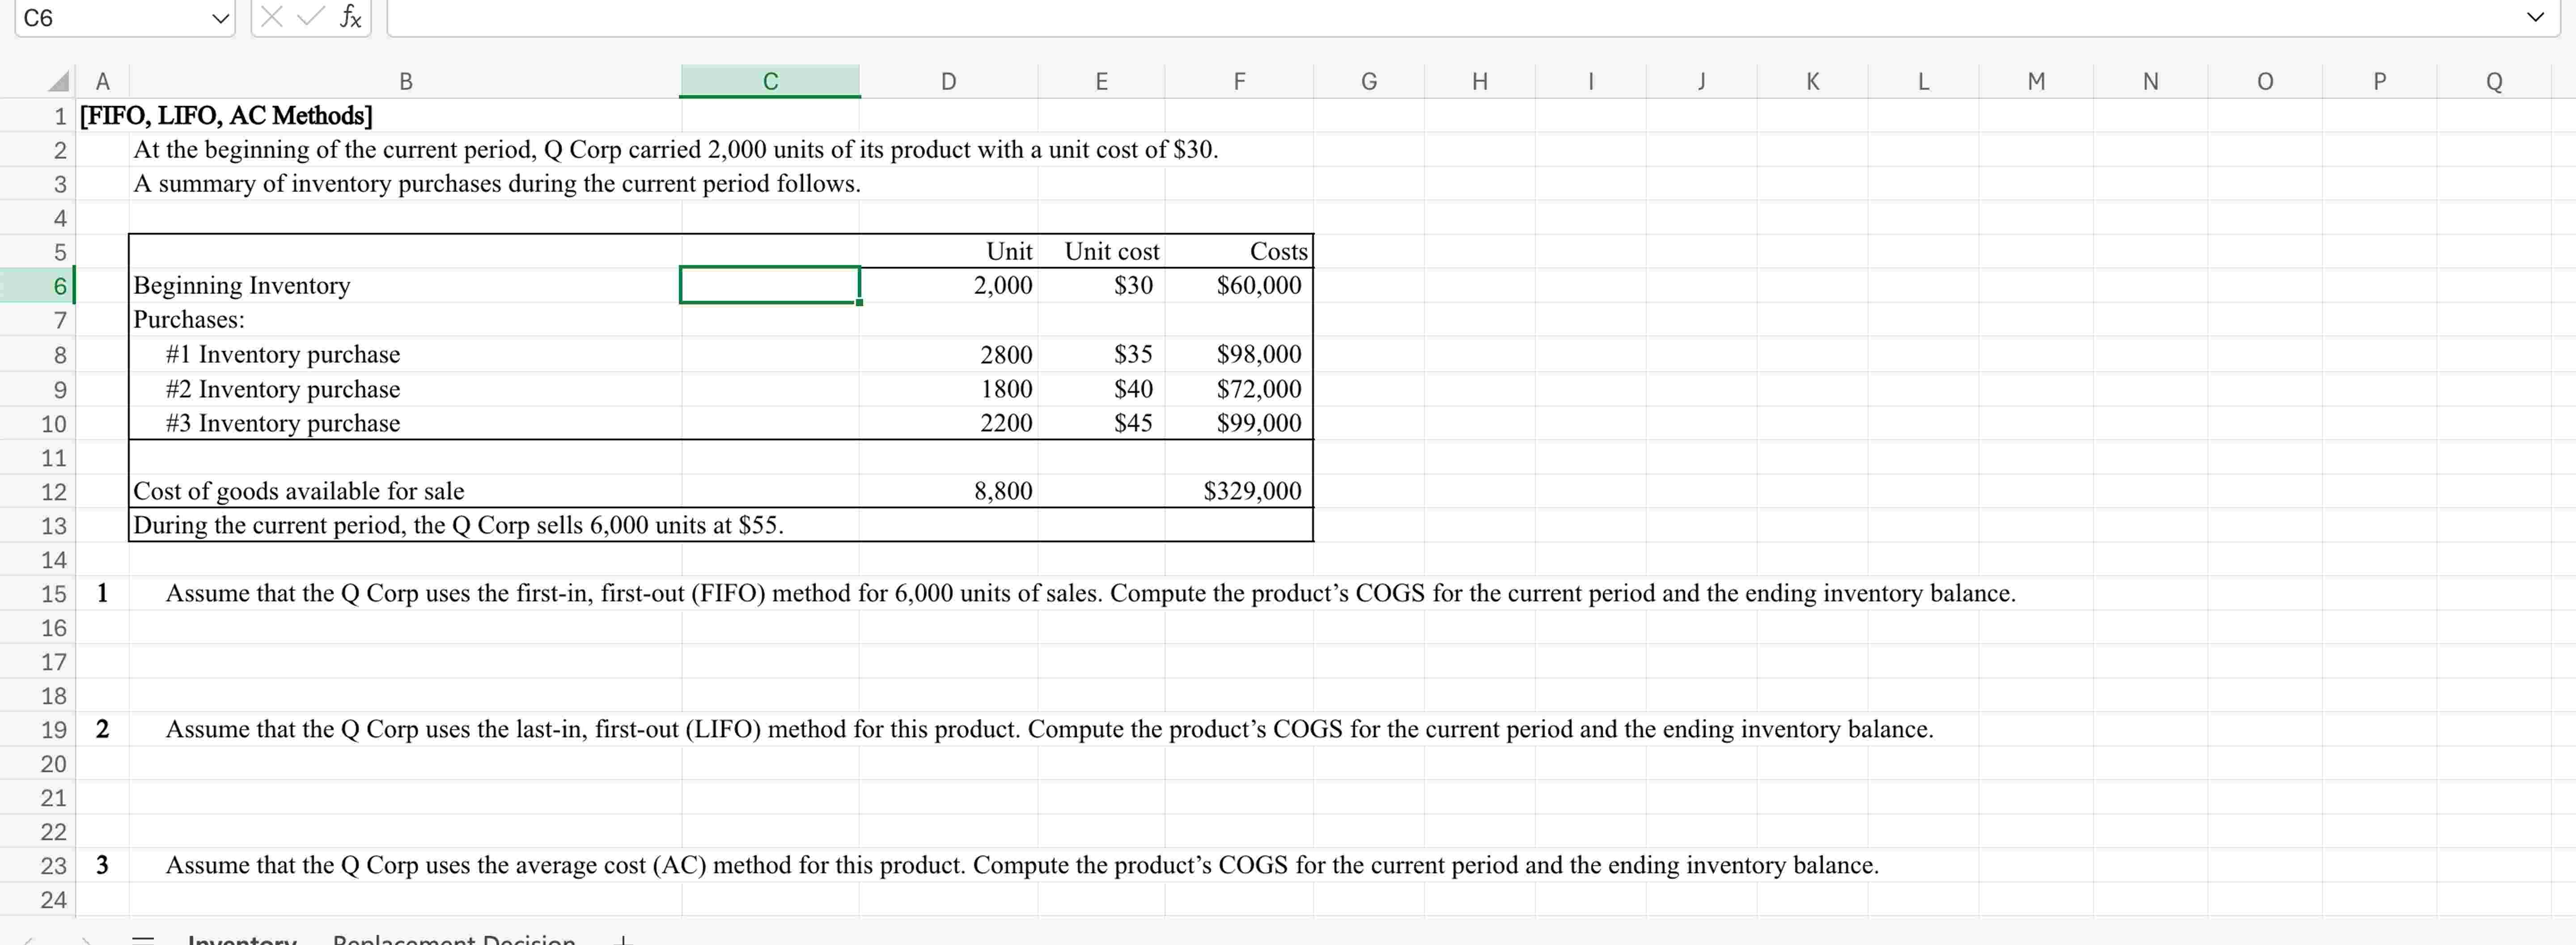Image resolution: width=2576 pixels, height=945 pixels.
Task: Open the Name Box dropdown arrow
Action: coord(219,17)
